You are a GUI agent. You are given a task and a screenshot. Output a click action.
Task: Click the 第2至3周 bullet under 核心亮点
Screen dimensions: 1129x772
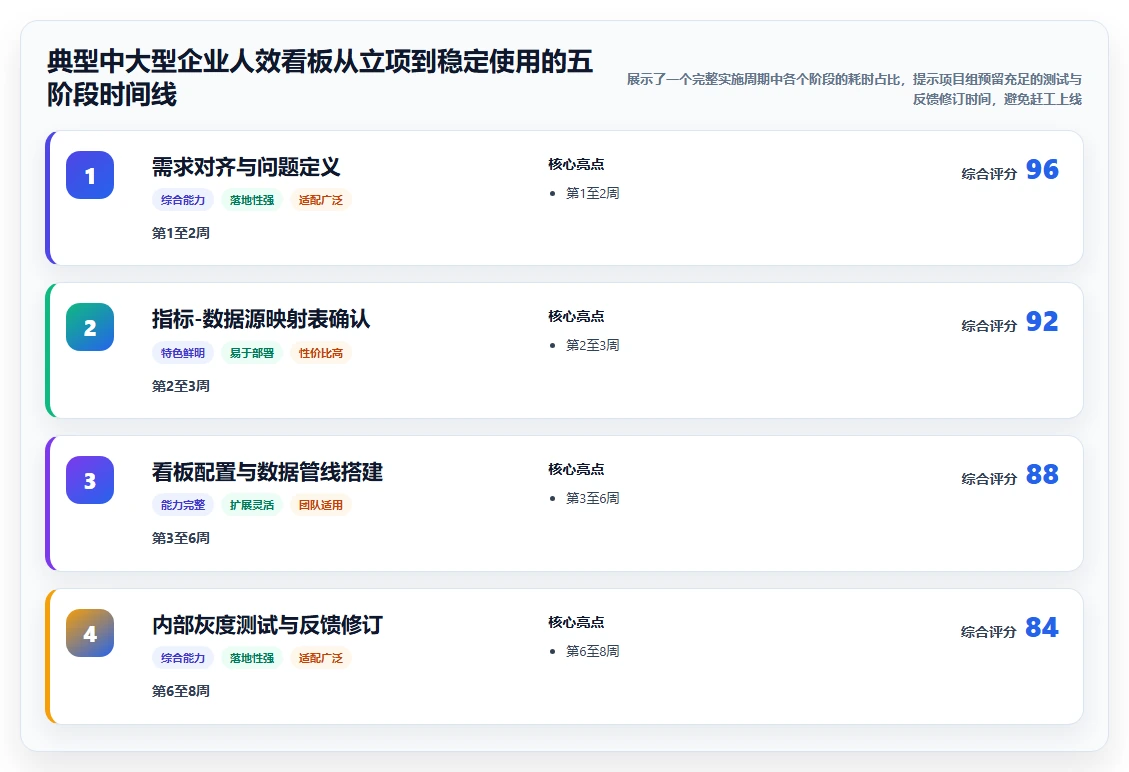click(x=593, y=345)
